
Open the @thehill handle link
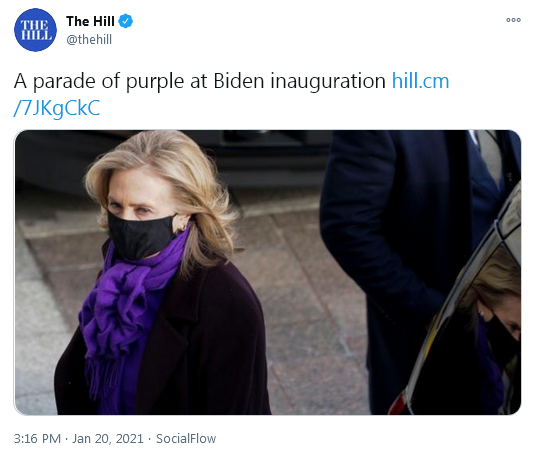tap(89, 40)
